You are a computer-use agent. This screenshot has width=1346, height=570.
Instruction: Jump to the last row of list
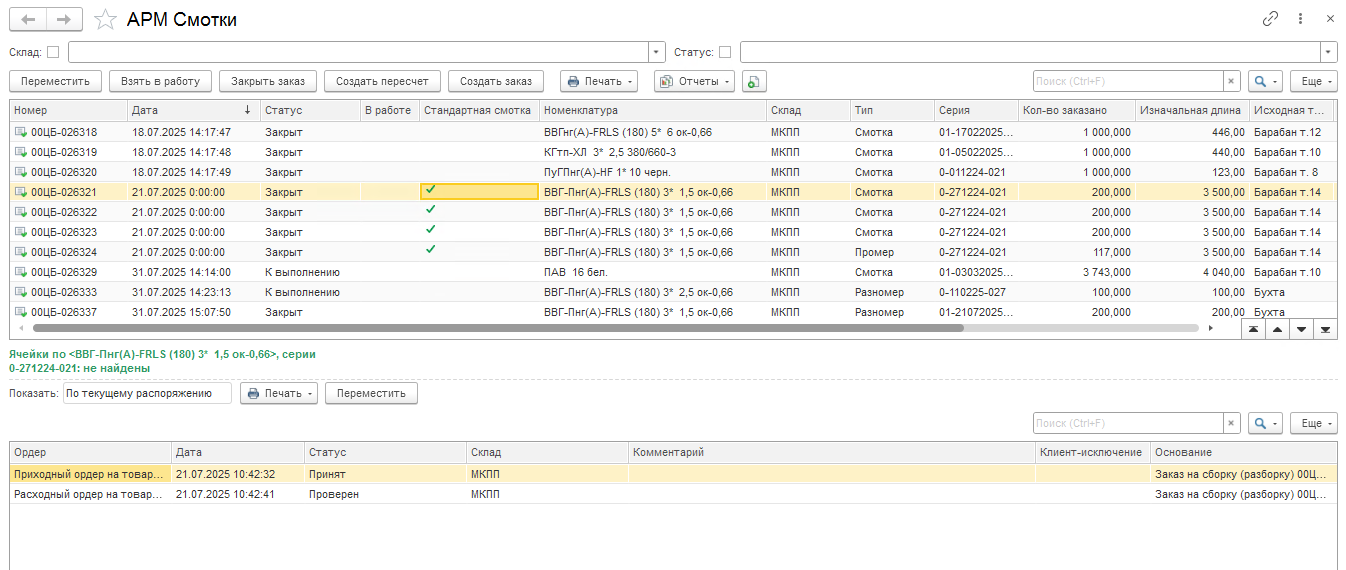1325,328
